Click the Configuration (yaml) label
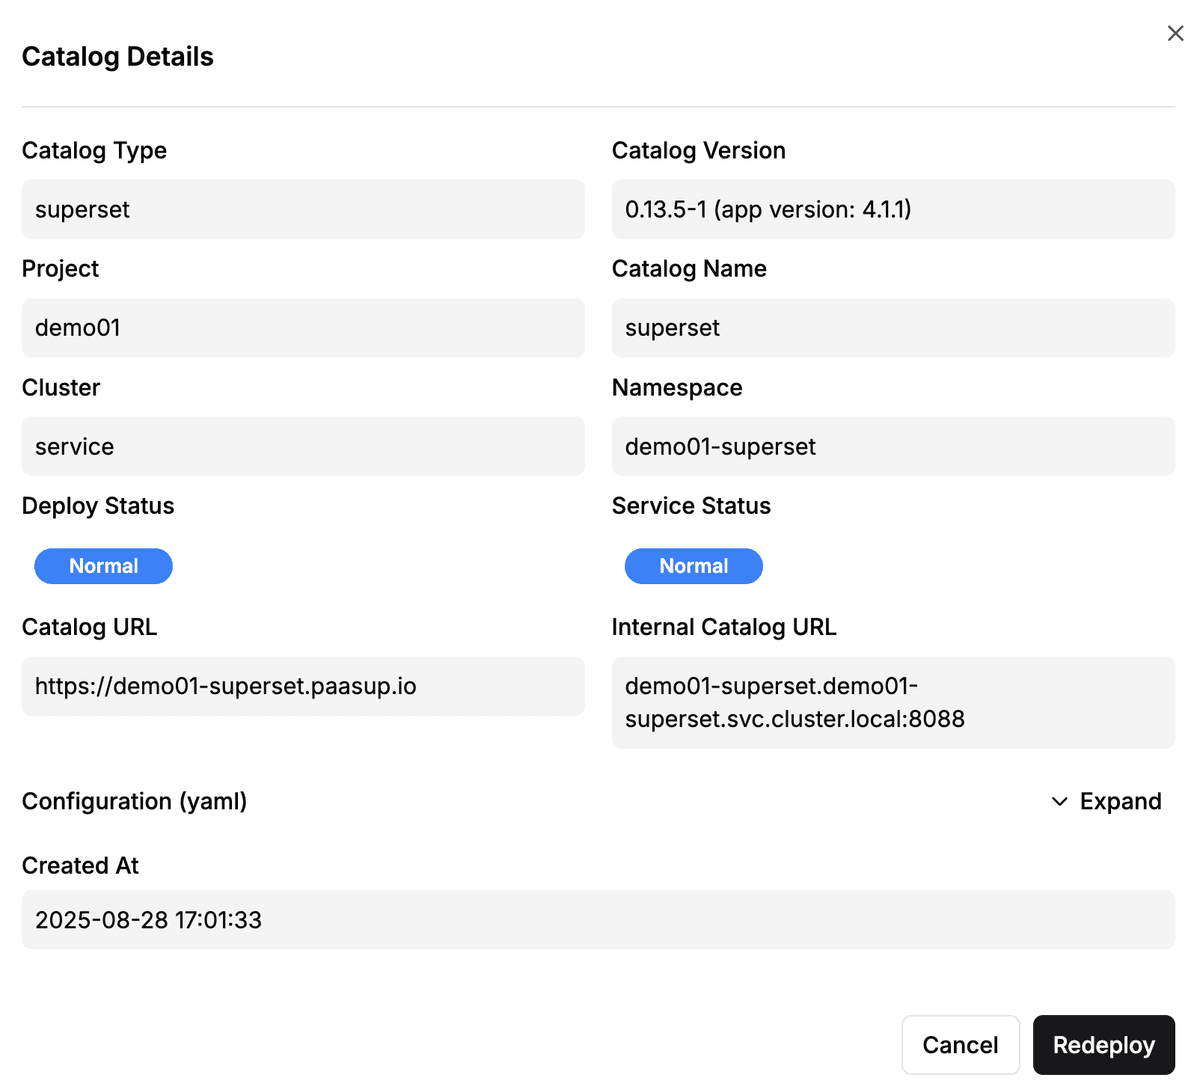Image resolution: width=1200 pixels, height=1086 pixels. 134,802
